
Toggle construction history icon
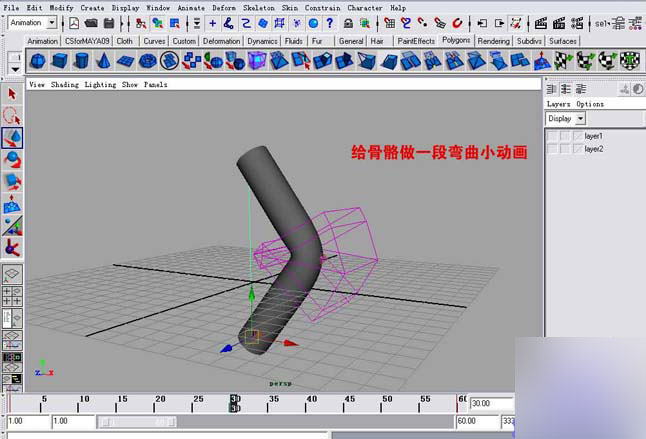(x=516, y=23)
